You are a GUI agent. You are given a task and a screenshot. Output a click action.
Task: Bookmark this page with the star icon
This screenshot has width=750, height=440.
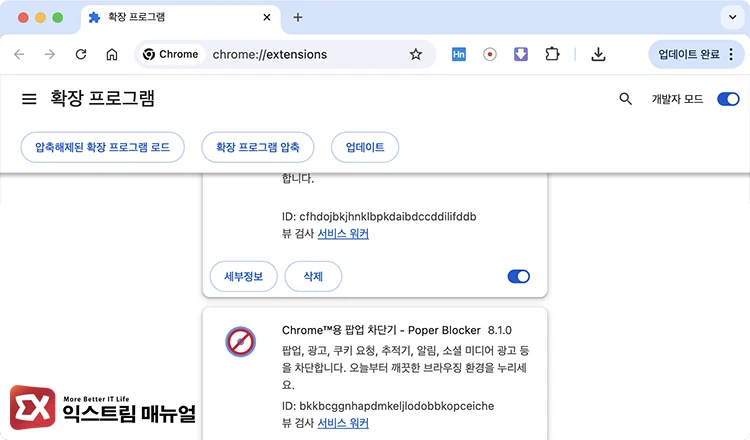416,54
